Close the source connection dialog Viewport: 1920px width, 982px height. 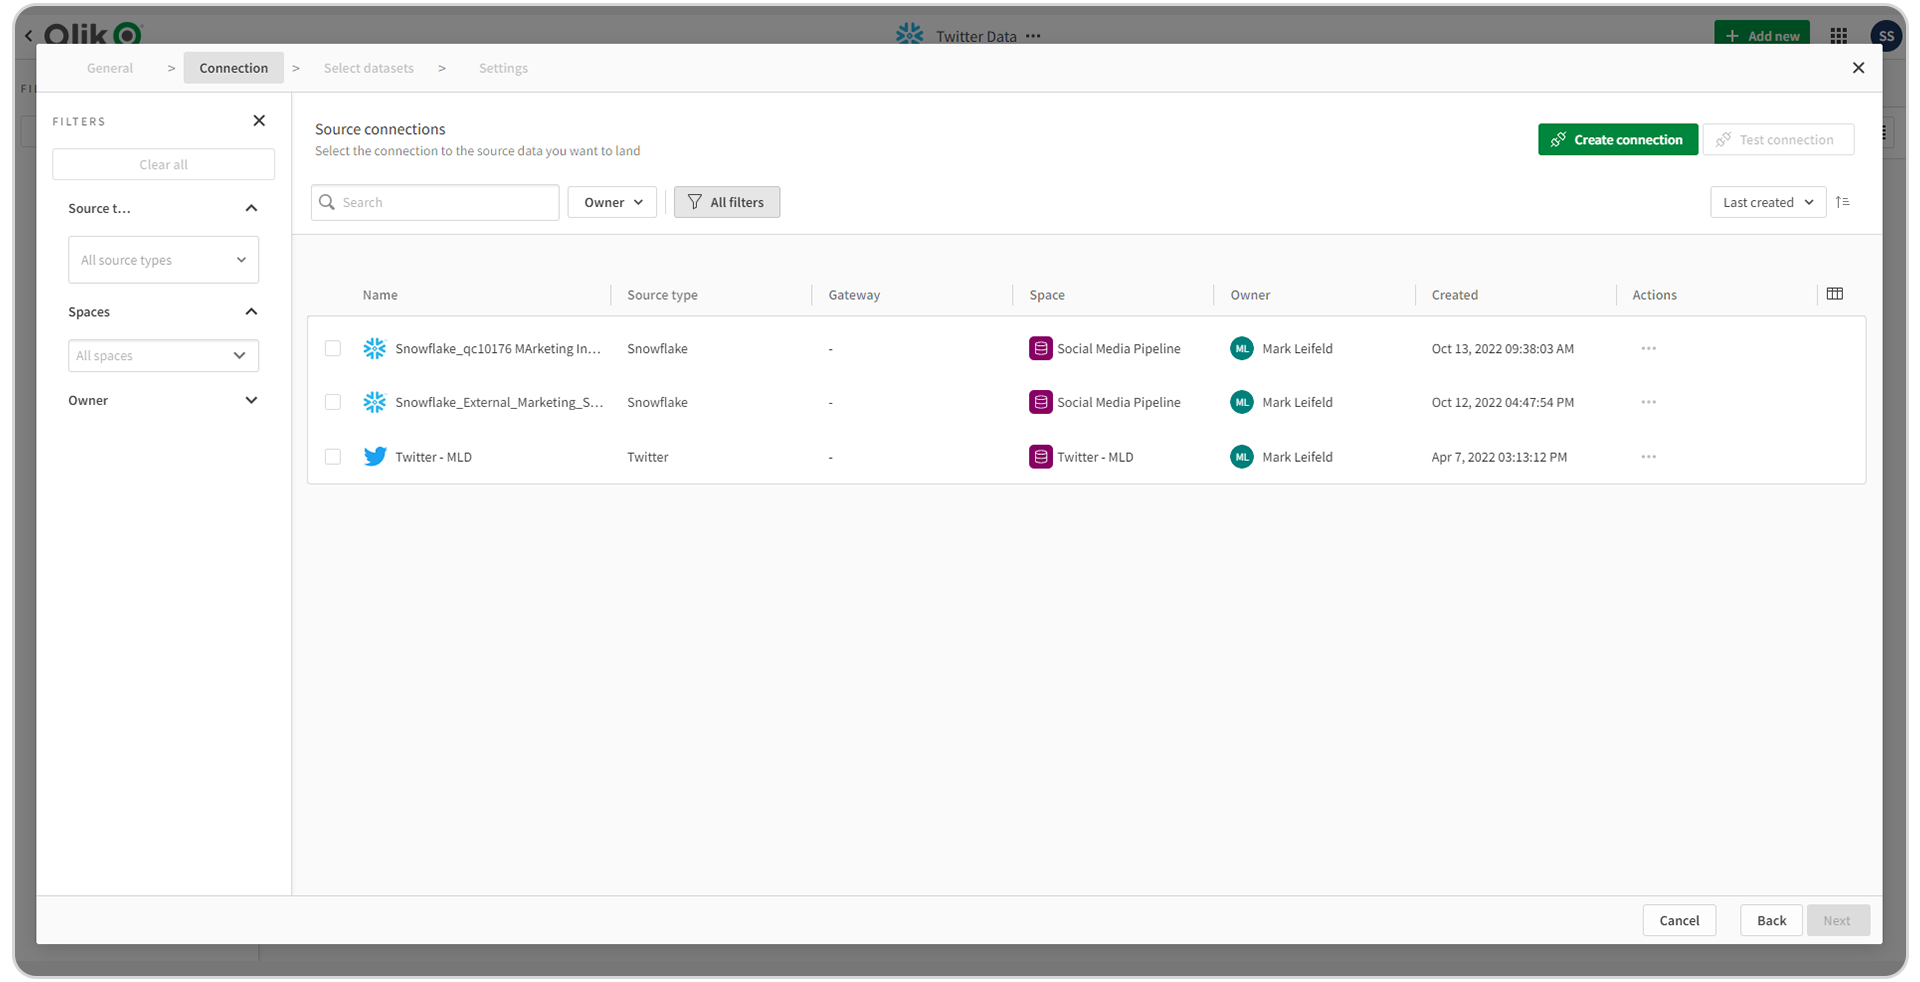click(1858, 68)
